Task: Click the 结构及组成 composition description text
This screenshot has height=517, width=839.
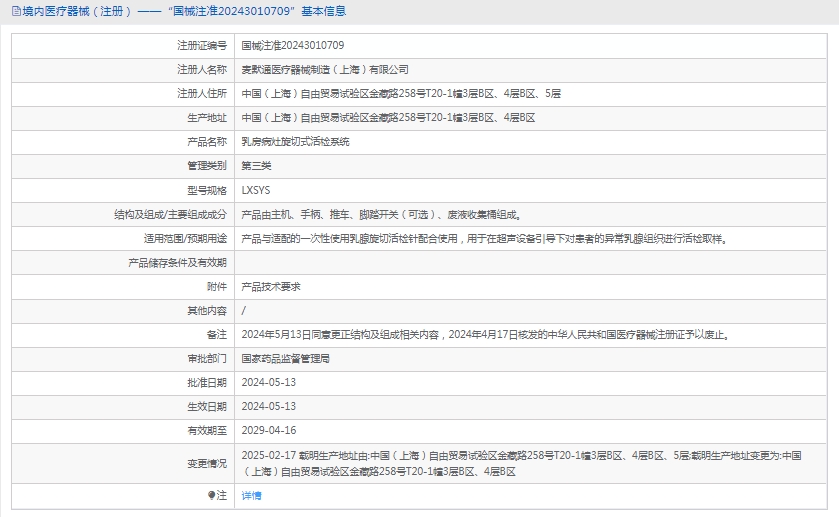Action: 381,214
